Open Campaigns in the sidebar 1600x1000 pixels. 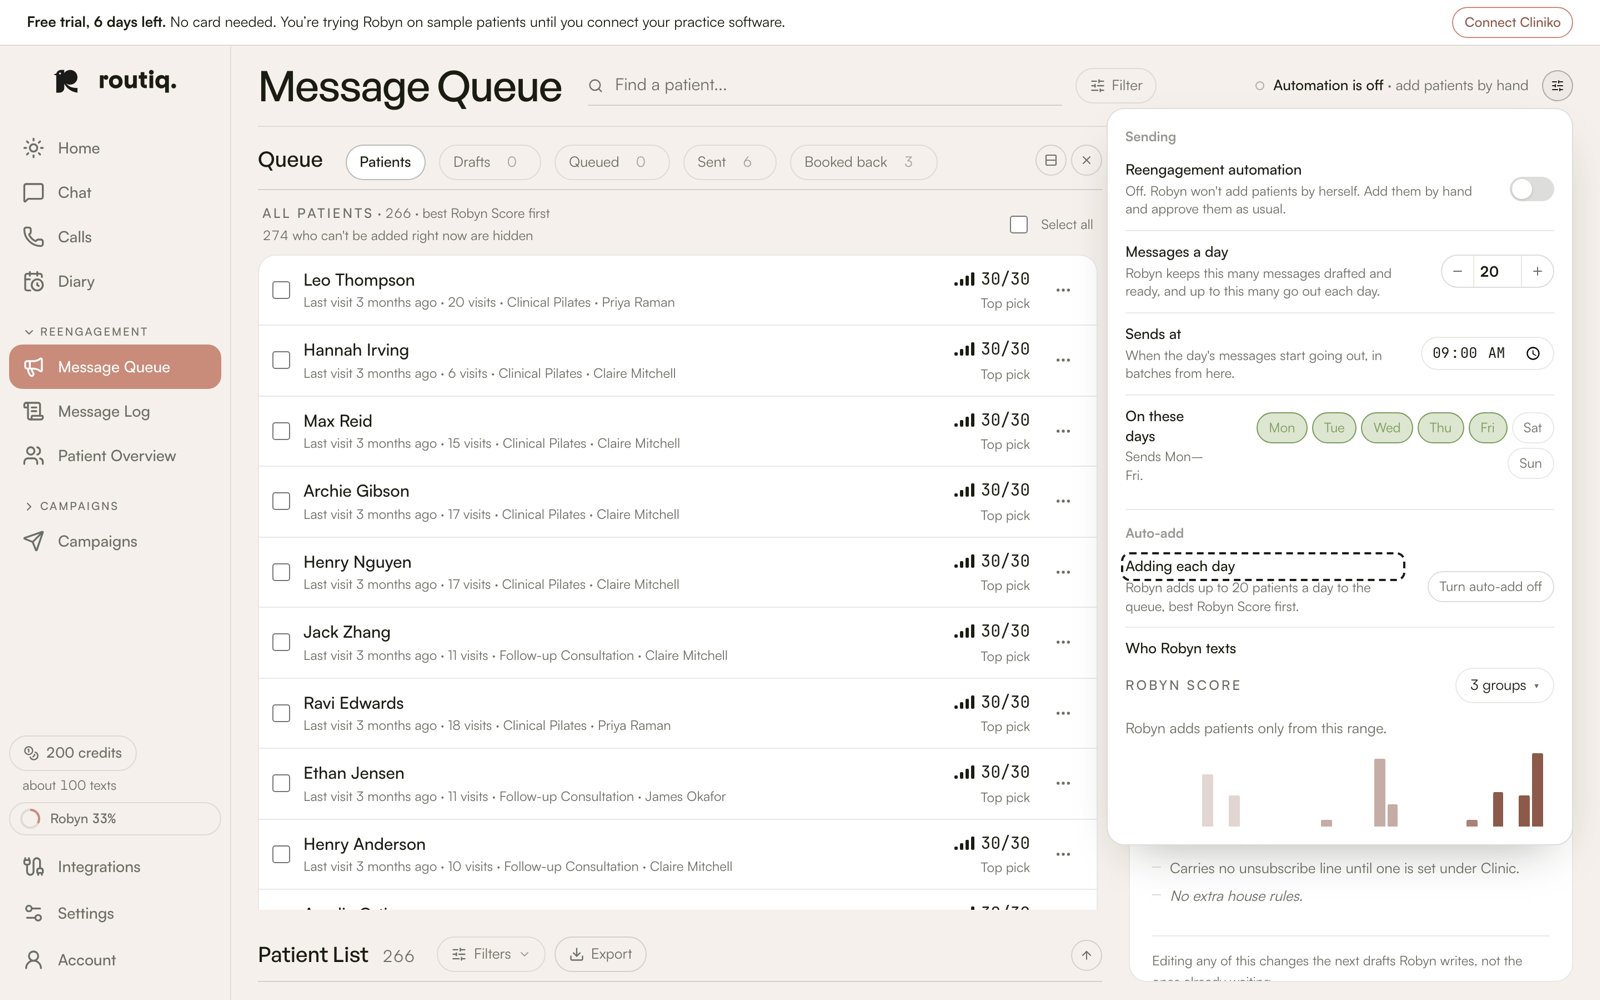click(115, 541)
